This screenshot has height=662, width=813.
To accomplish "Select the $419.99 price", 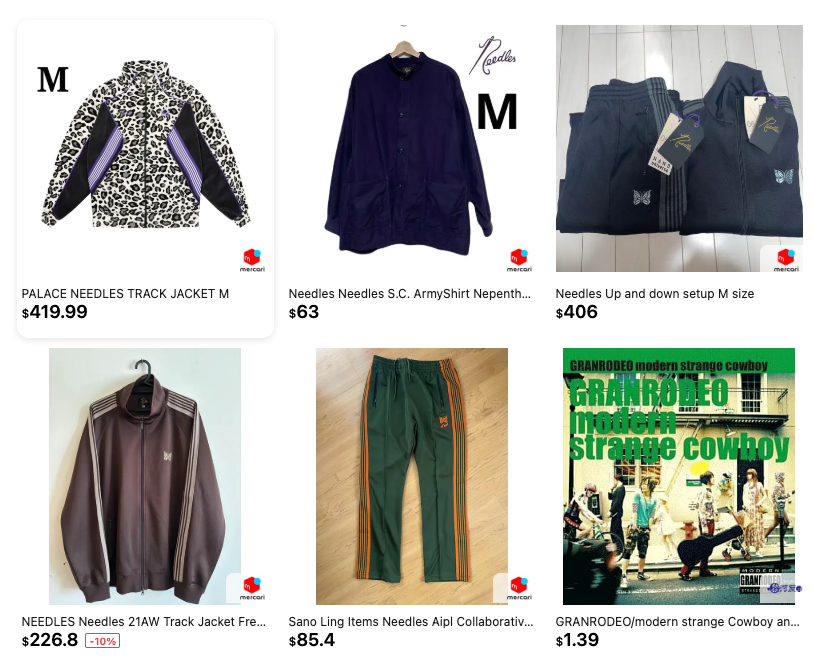I will click(54, 312).
